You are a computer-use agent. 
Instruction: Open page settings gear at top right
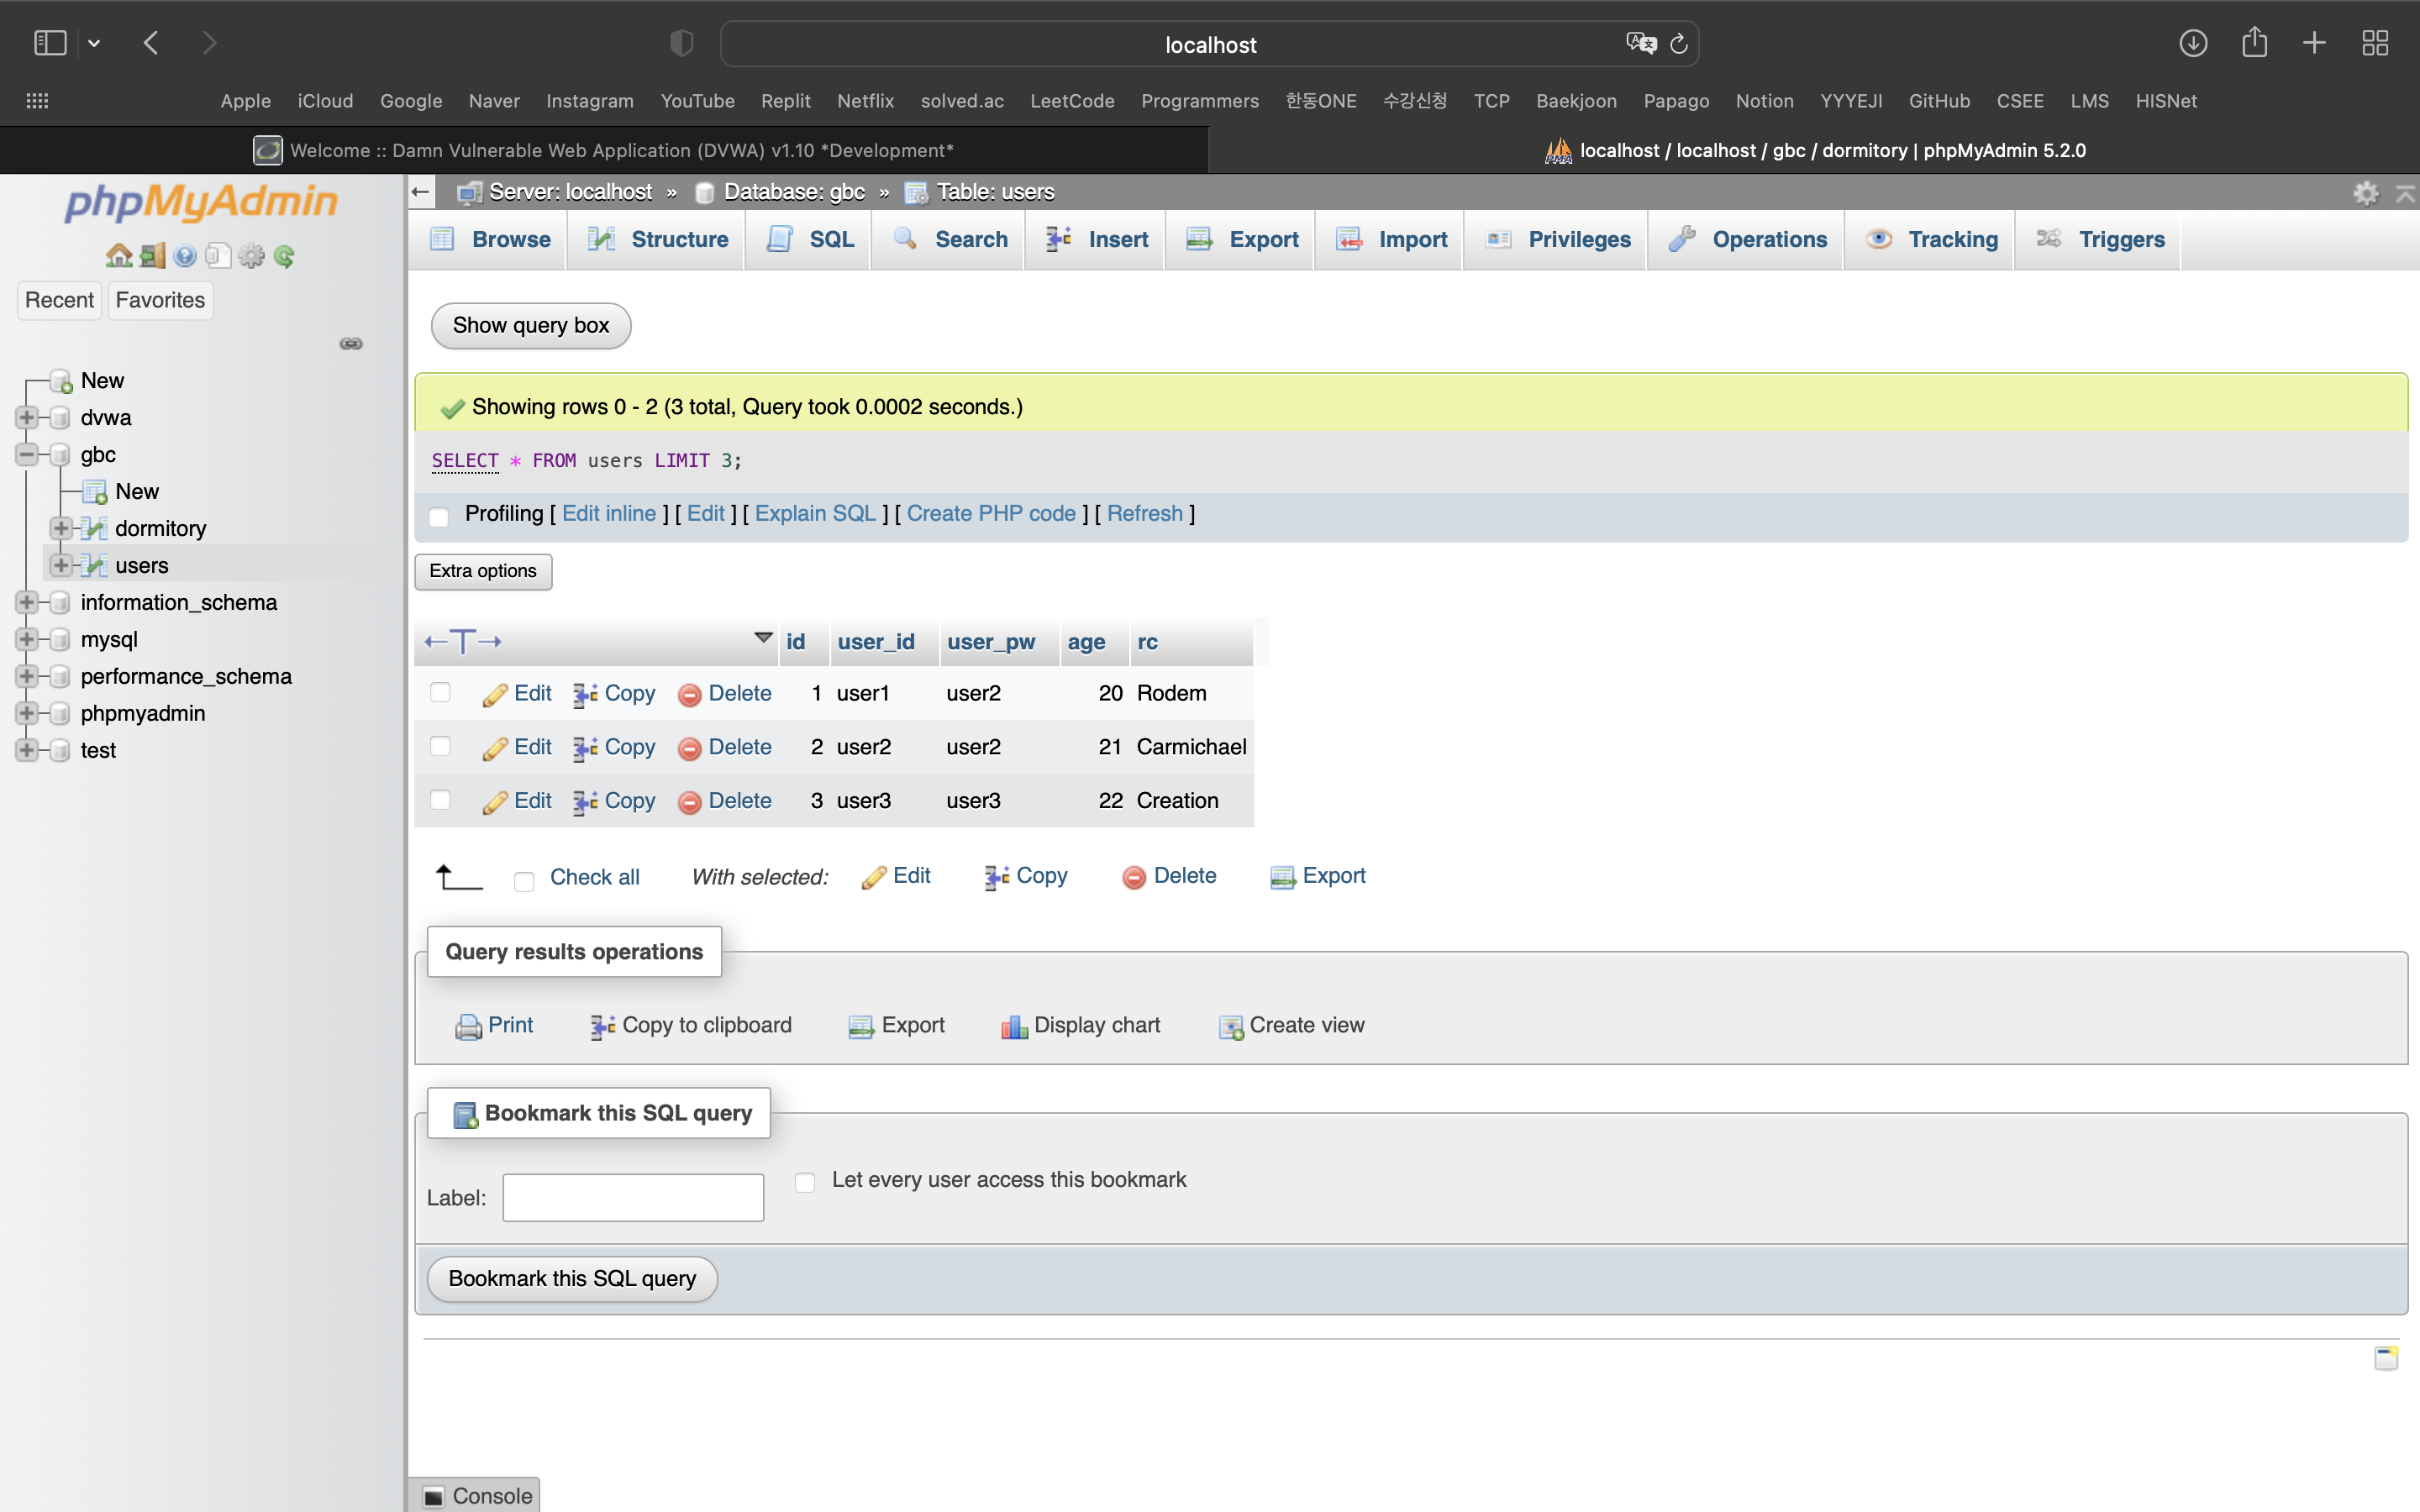click(x=2365, y=193)
